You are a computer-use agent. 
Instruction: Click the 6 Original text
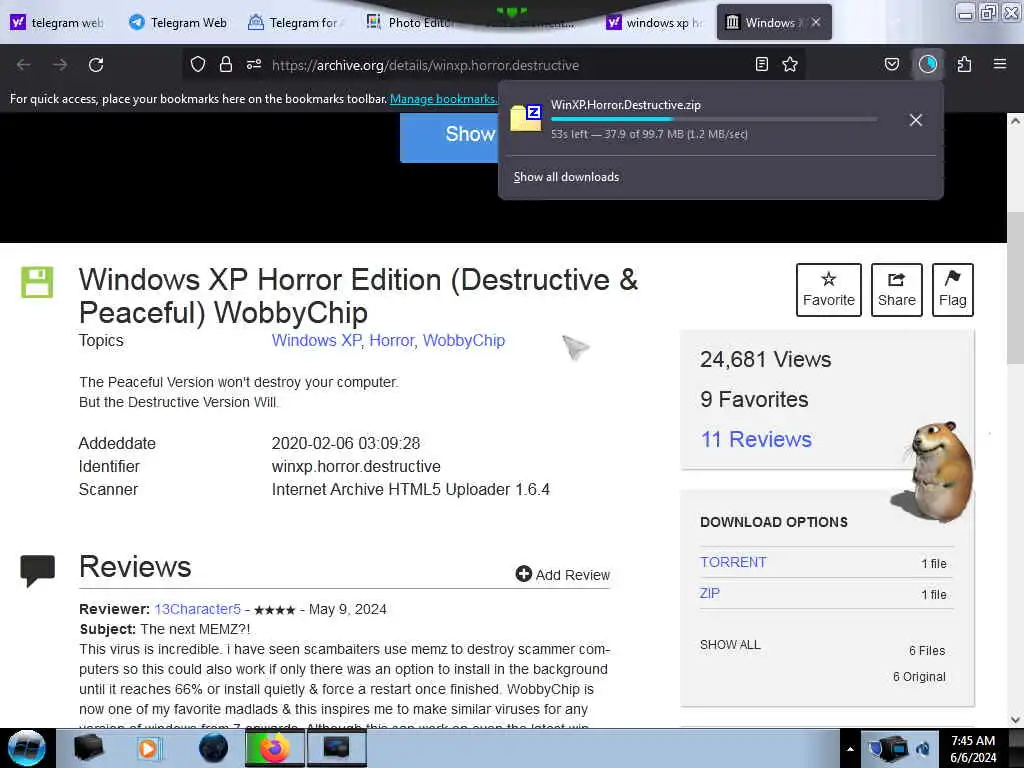(x=919, y=677)
